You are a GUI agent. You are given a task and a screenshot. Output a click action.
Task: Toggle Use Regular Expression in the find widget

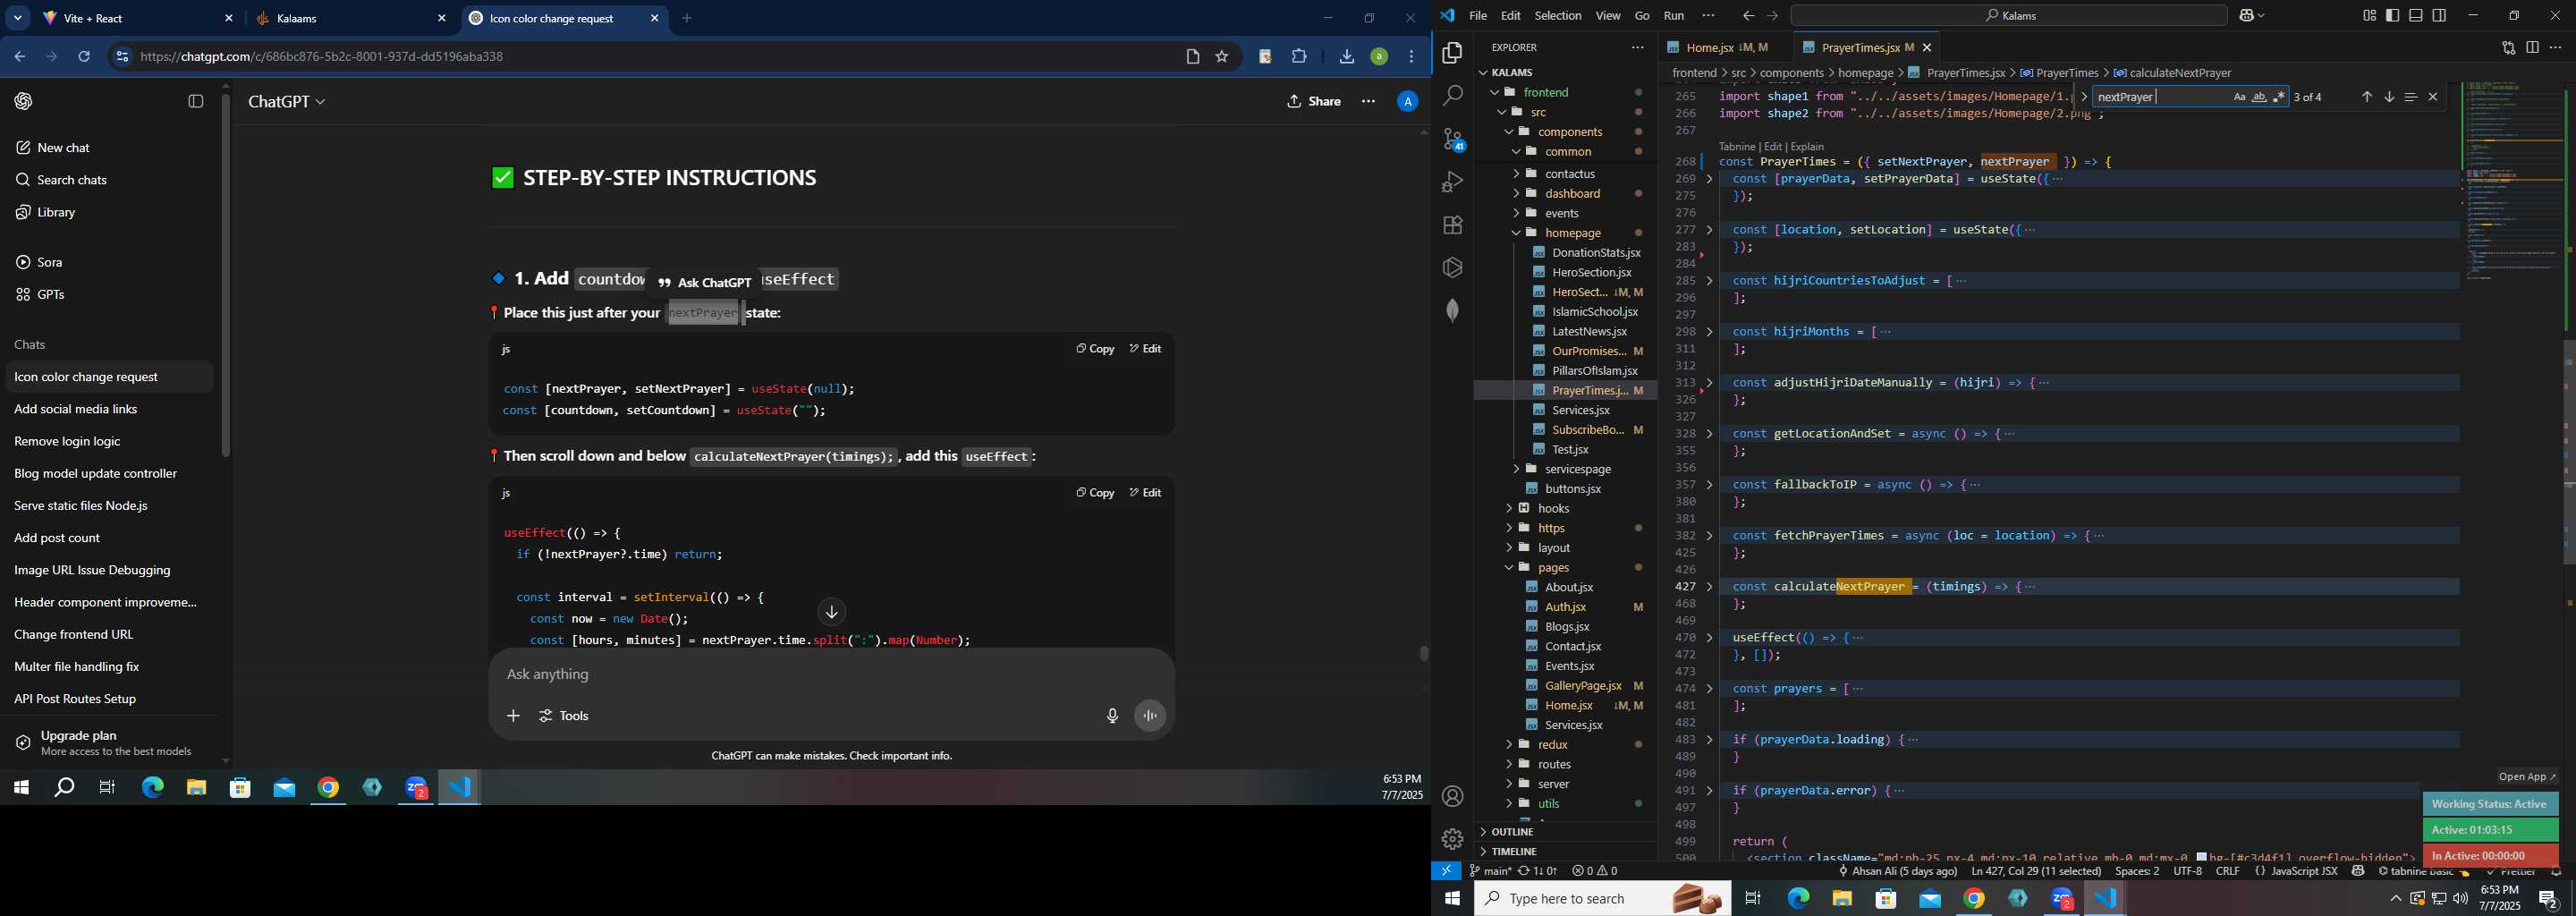pyautogui.click(x=2279, y=97)
